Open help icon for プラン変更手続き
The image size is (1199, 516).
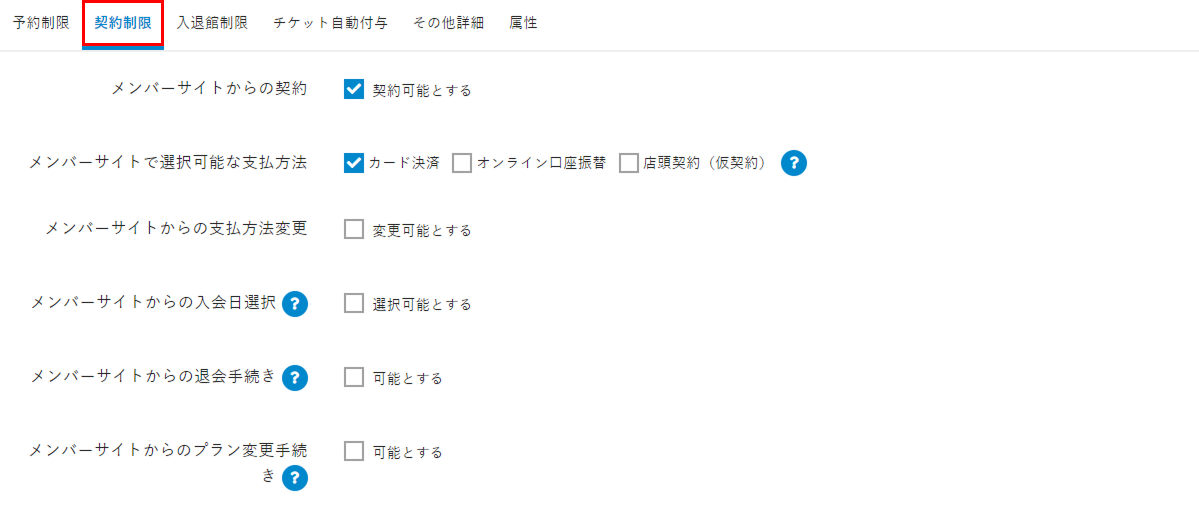coord(294,478)
